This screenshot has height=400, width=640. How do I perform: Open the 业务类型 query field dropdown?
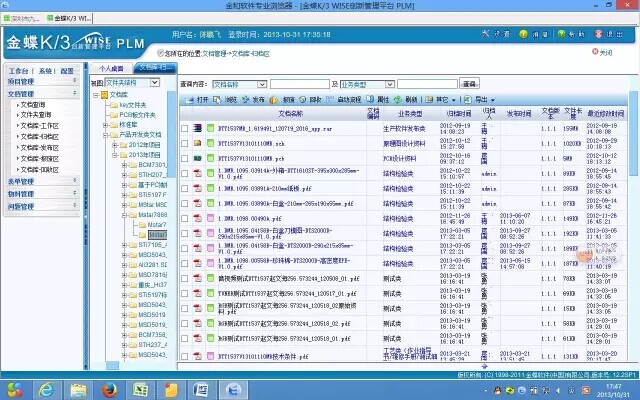(x=389, y=84)
